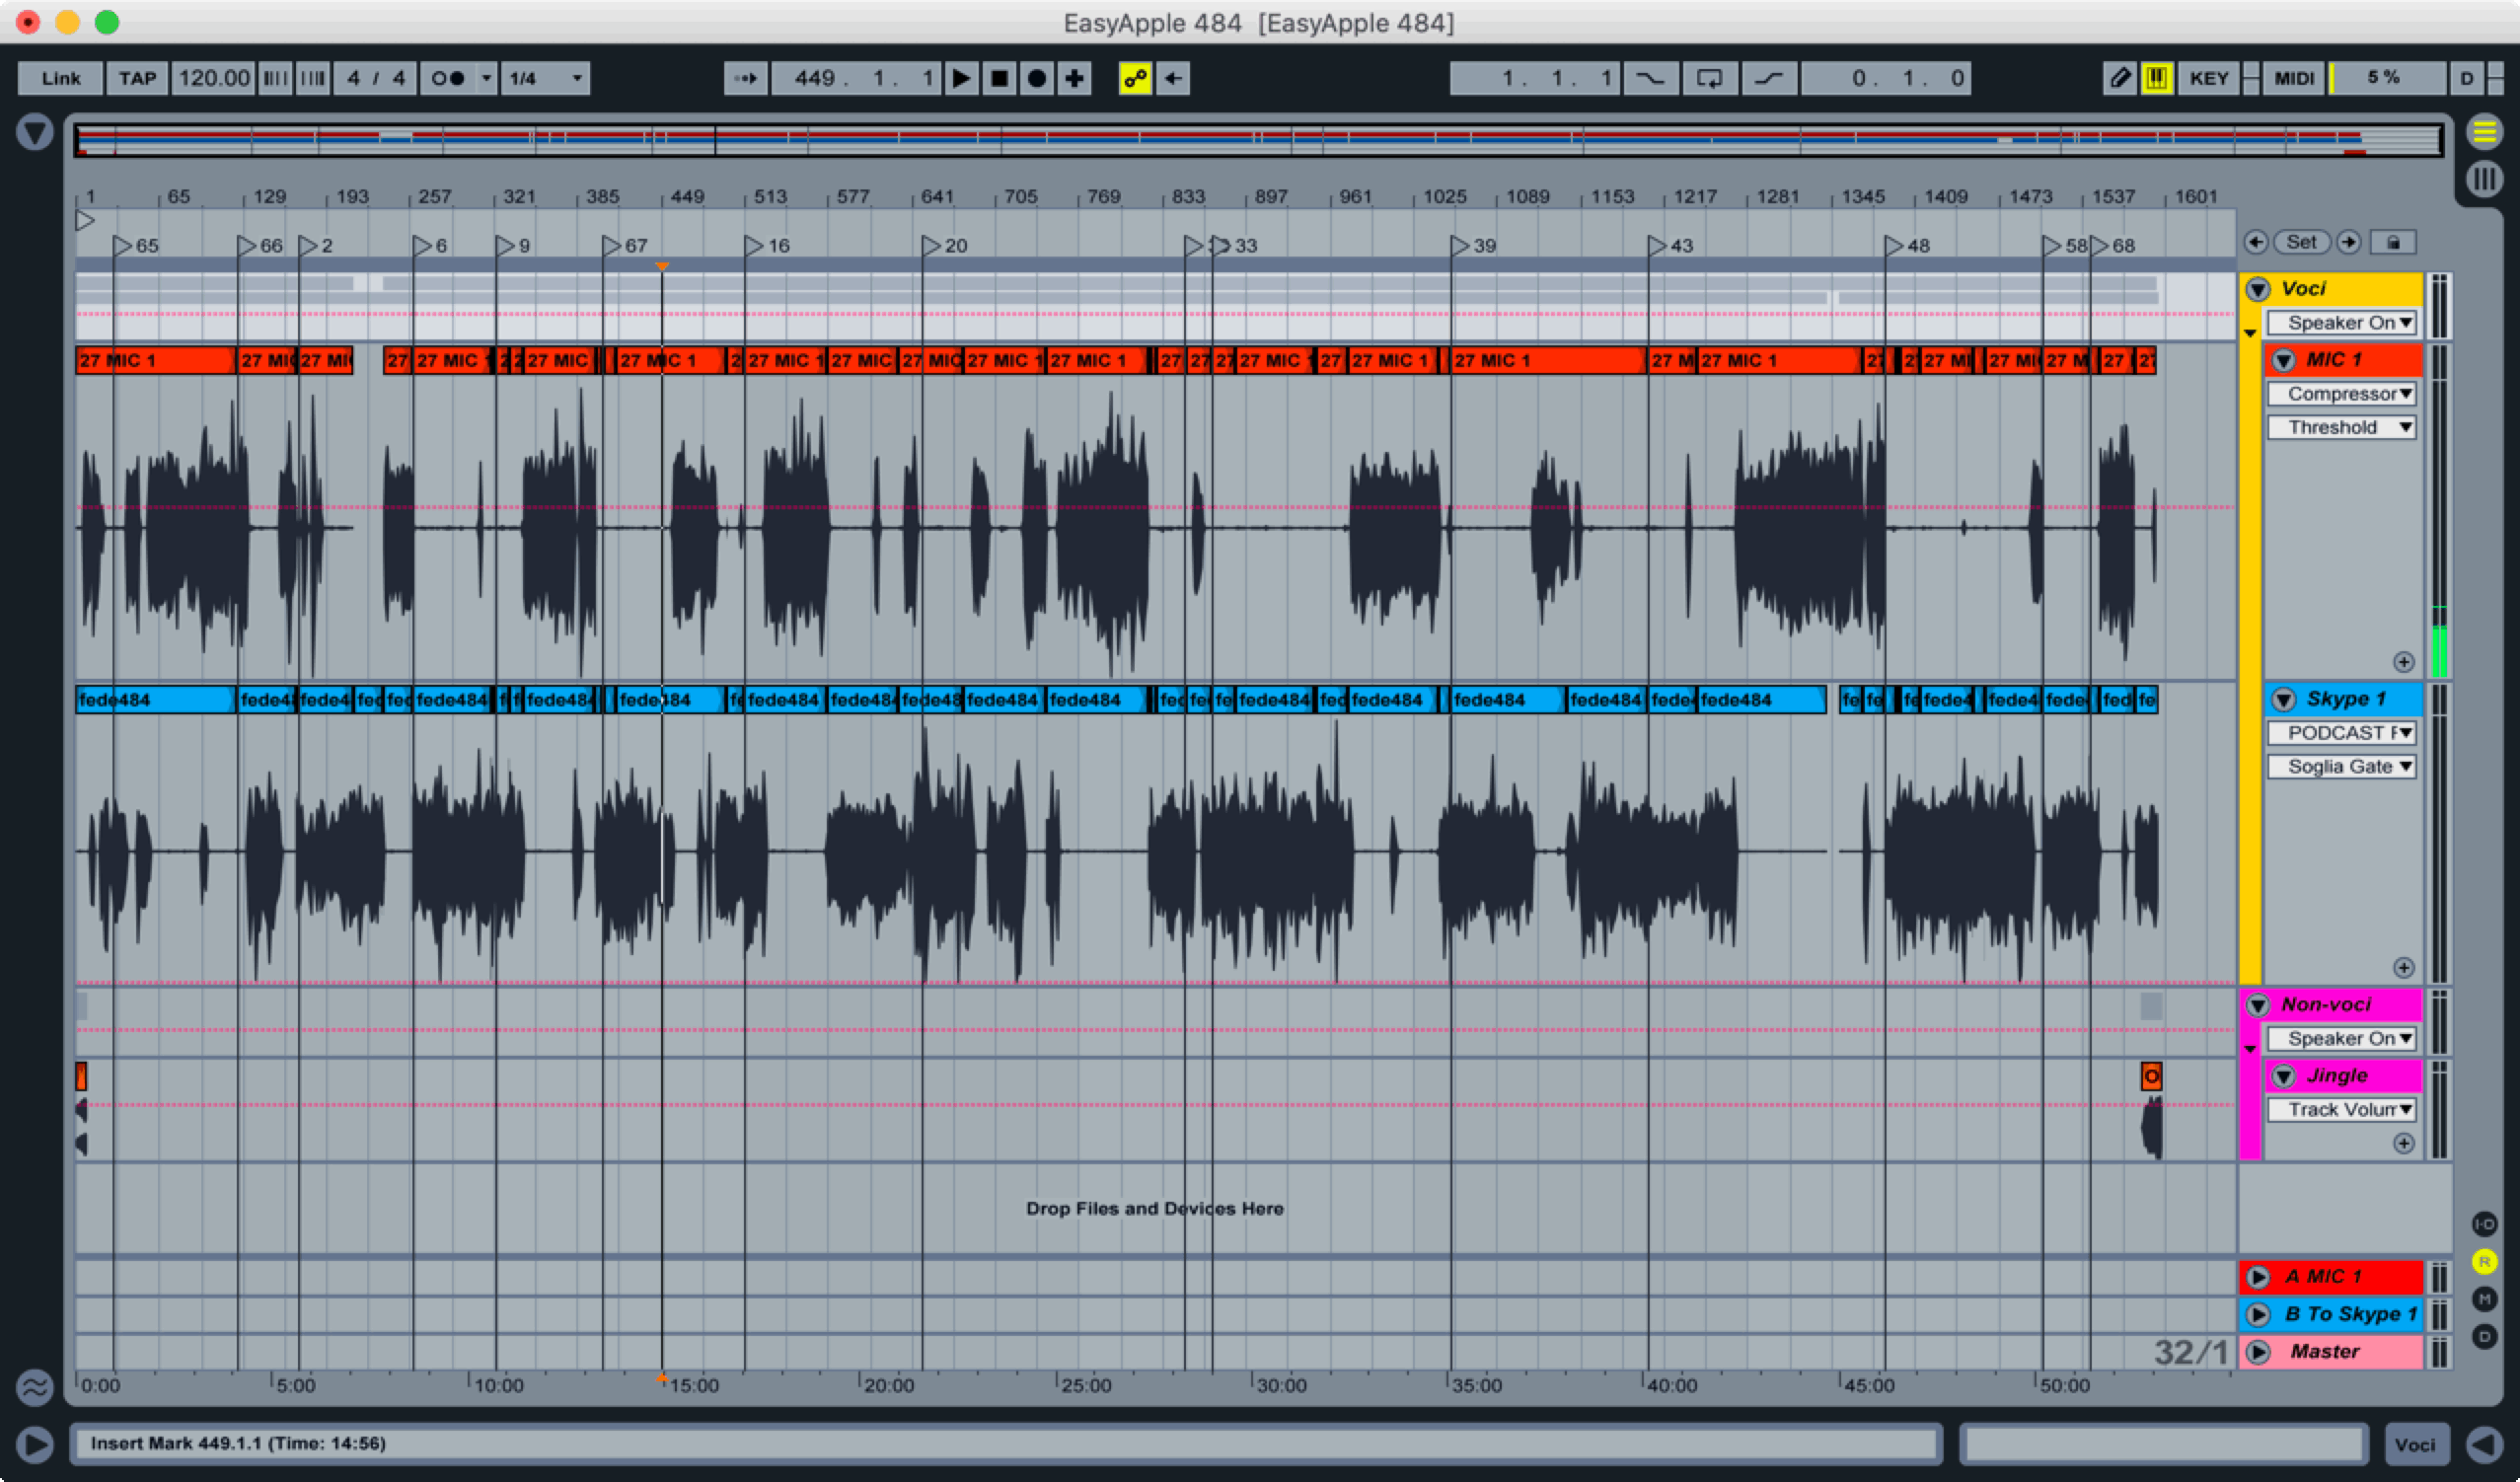Toggle the Automation Arm icon

tap(1135, 78)
